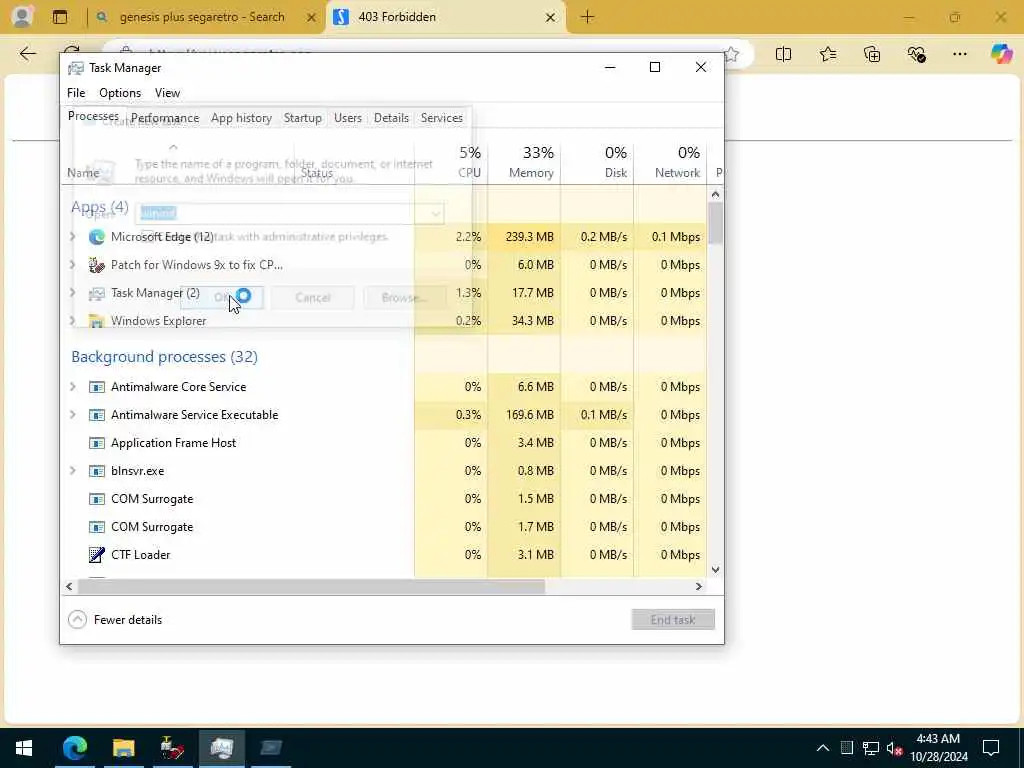This screenshot has height=768, width=1024.
Task: Show hidden tray icons chevron
Action: (x=823, y=748)
